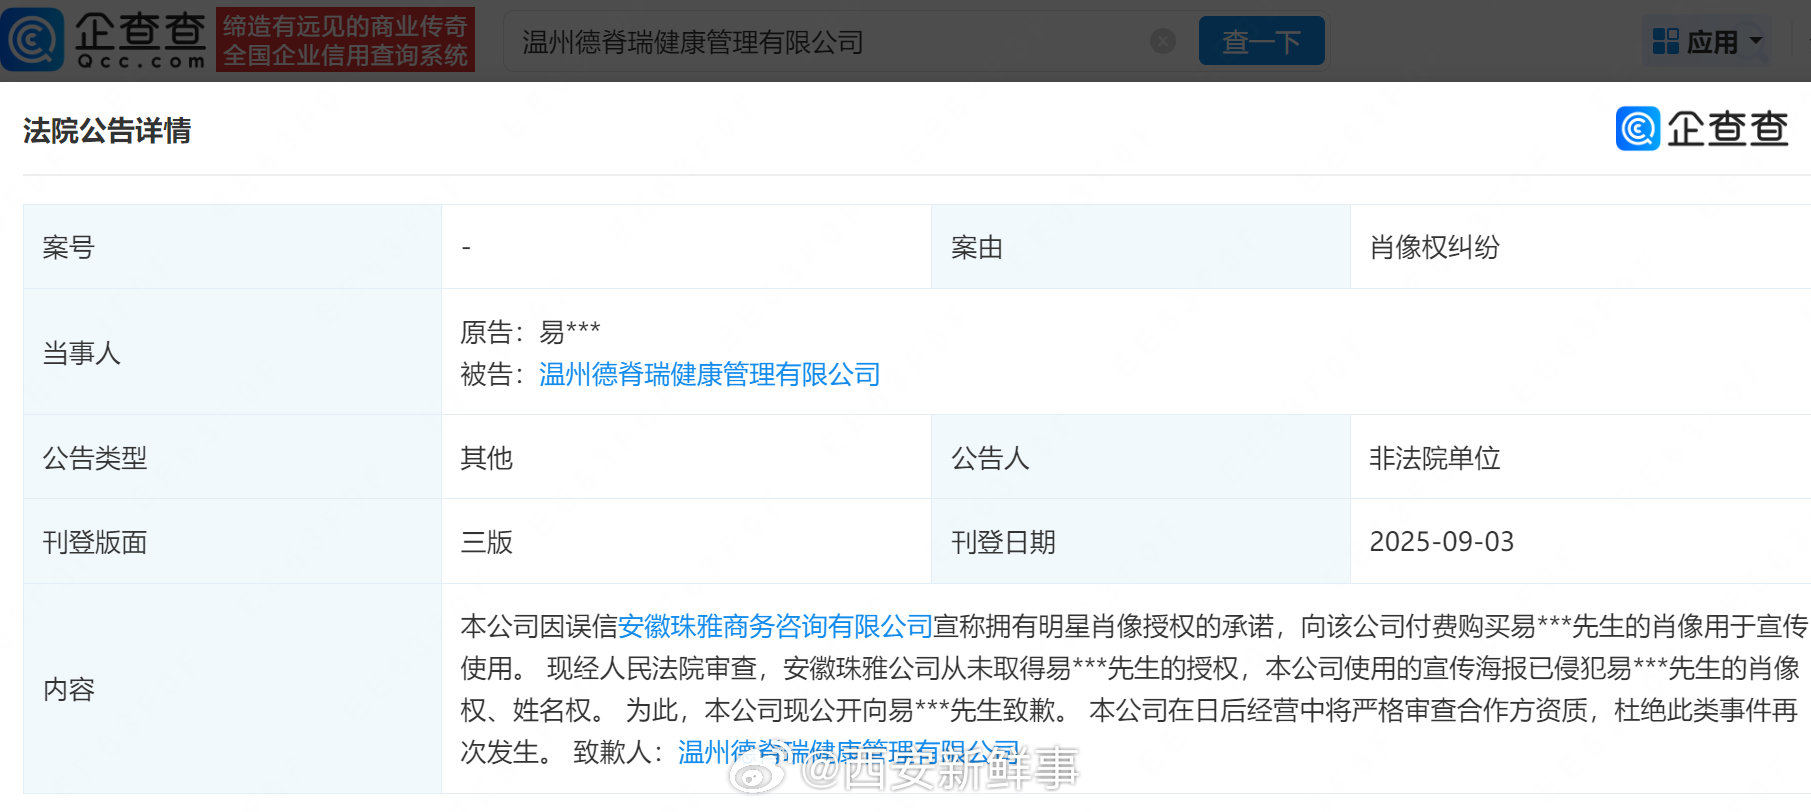Click the 刊登日期 label cell
The width and height of the screenshot is (1811, 812).
[x=1141, y=541]
